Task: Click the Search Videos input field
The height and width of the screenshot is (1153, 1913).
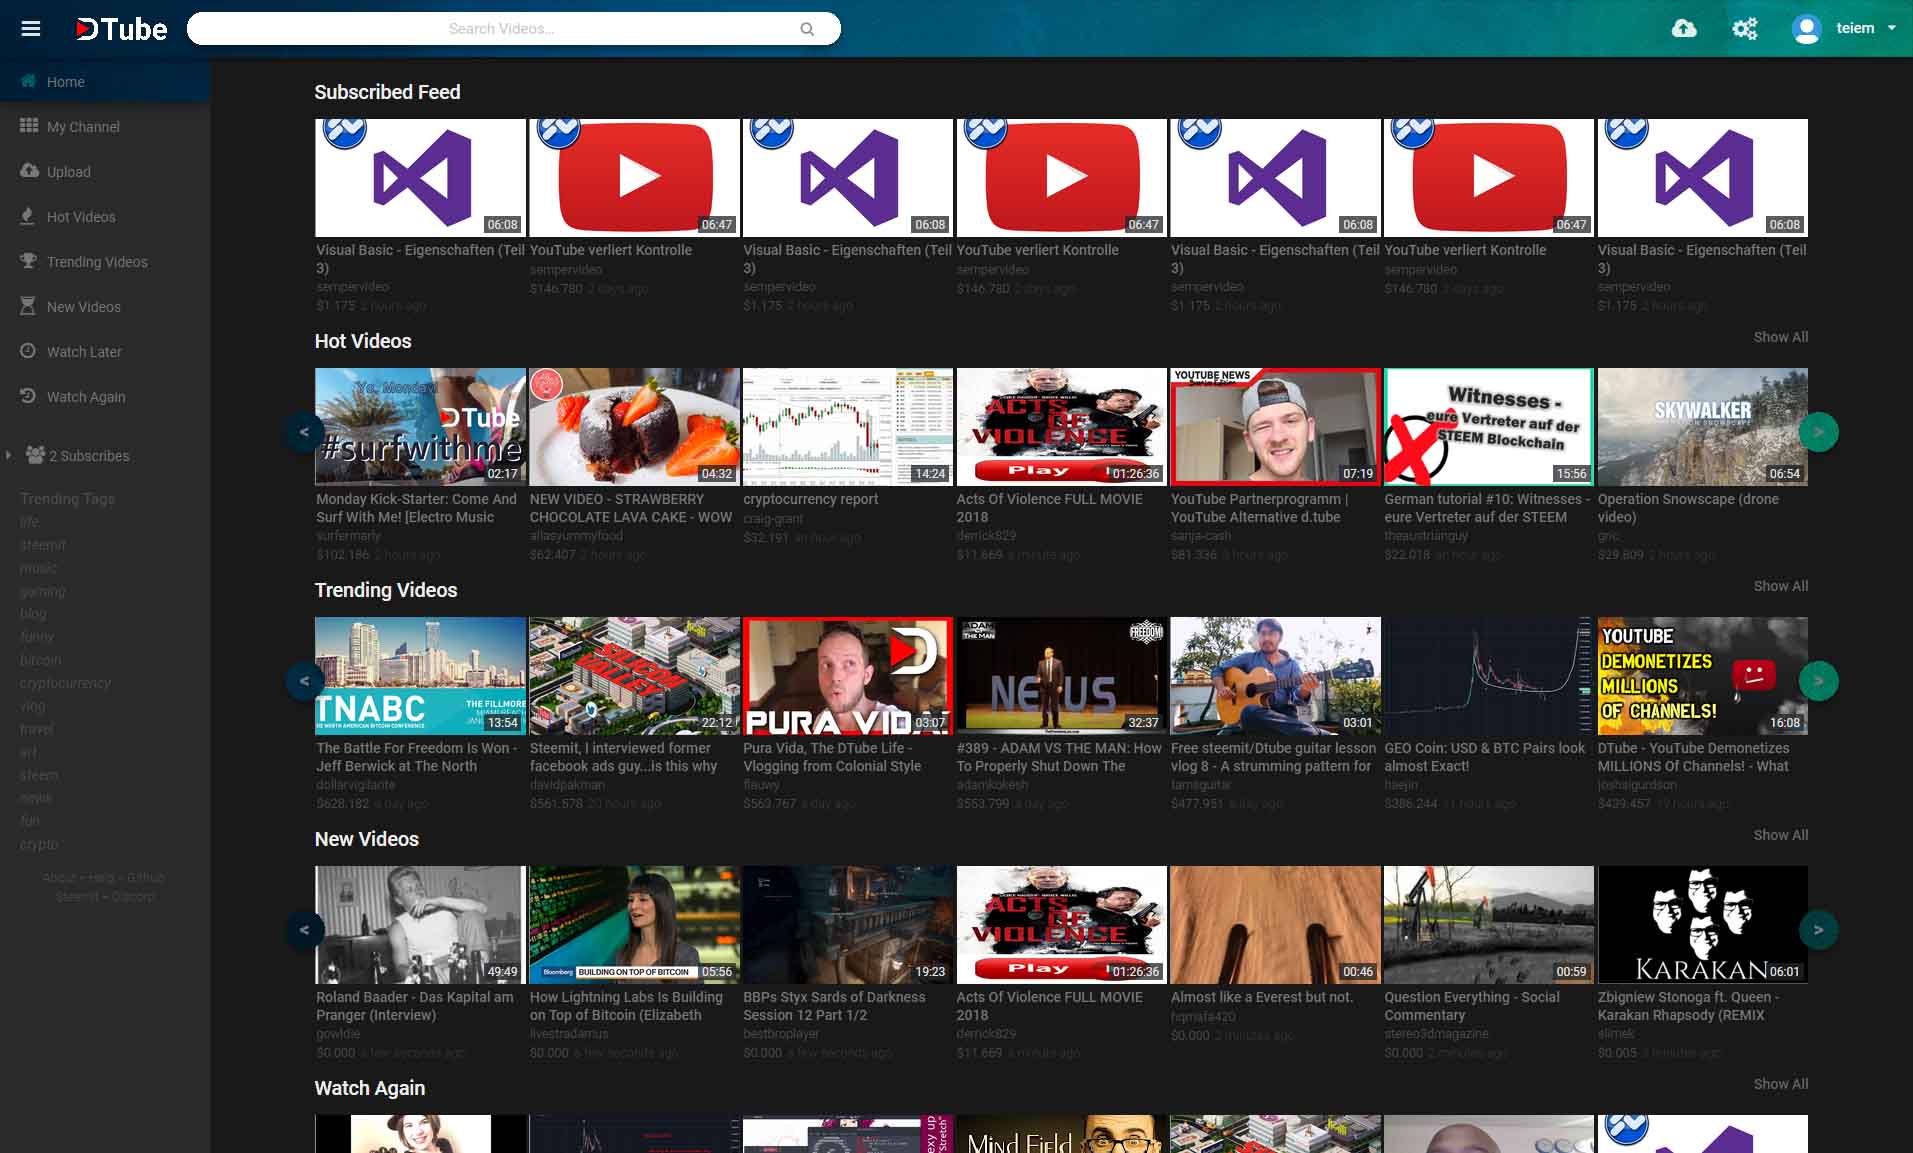Action: coord(500,29)
